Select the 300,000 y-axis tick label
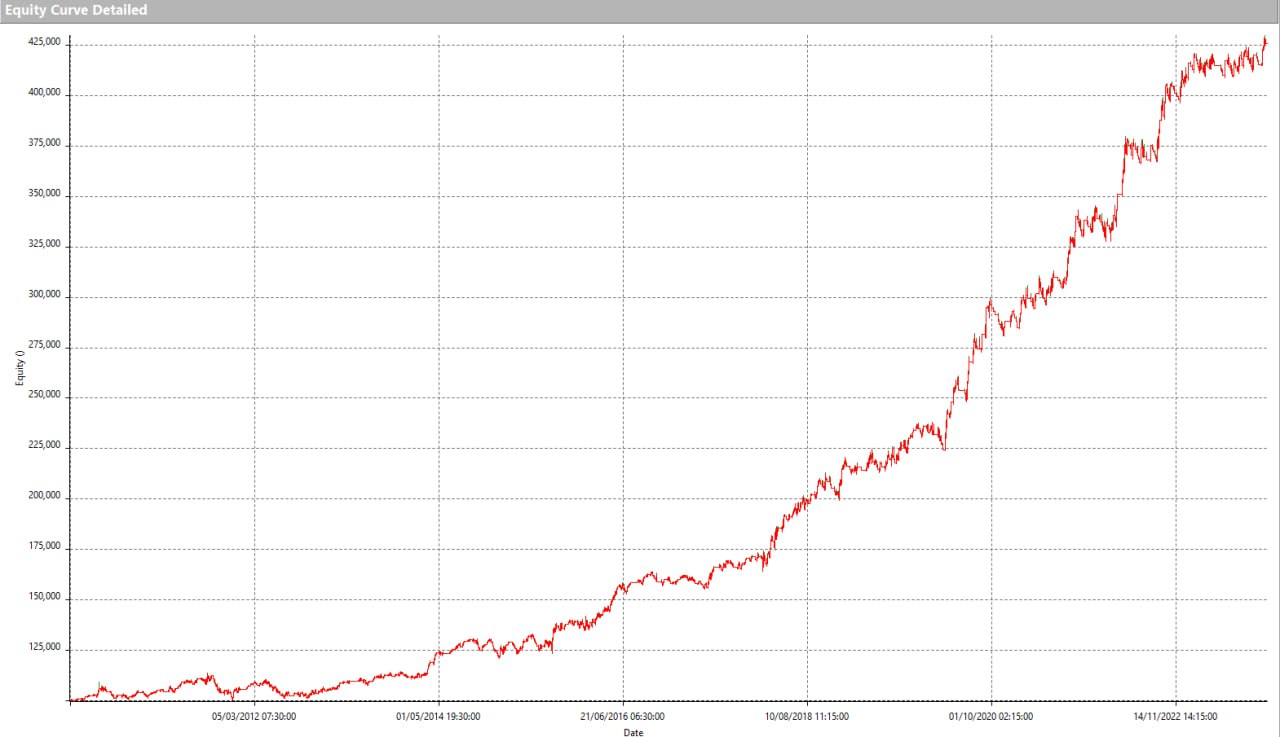 44,295
